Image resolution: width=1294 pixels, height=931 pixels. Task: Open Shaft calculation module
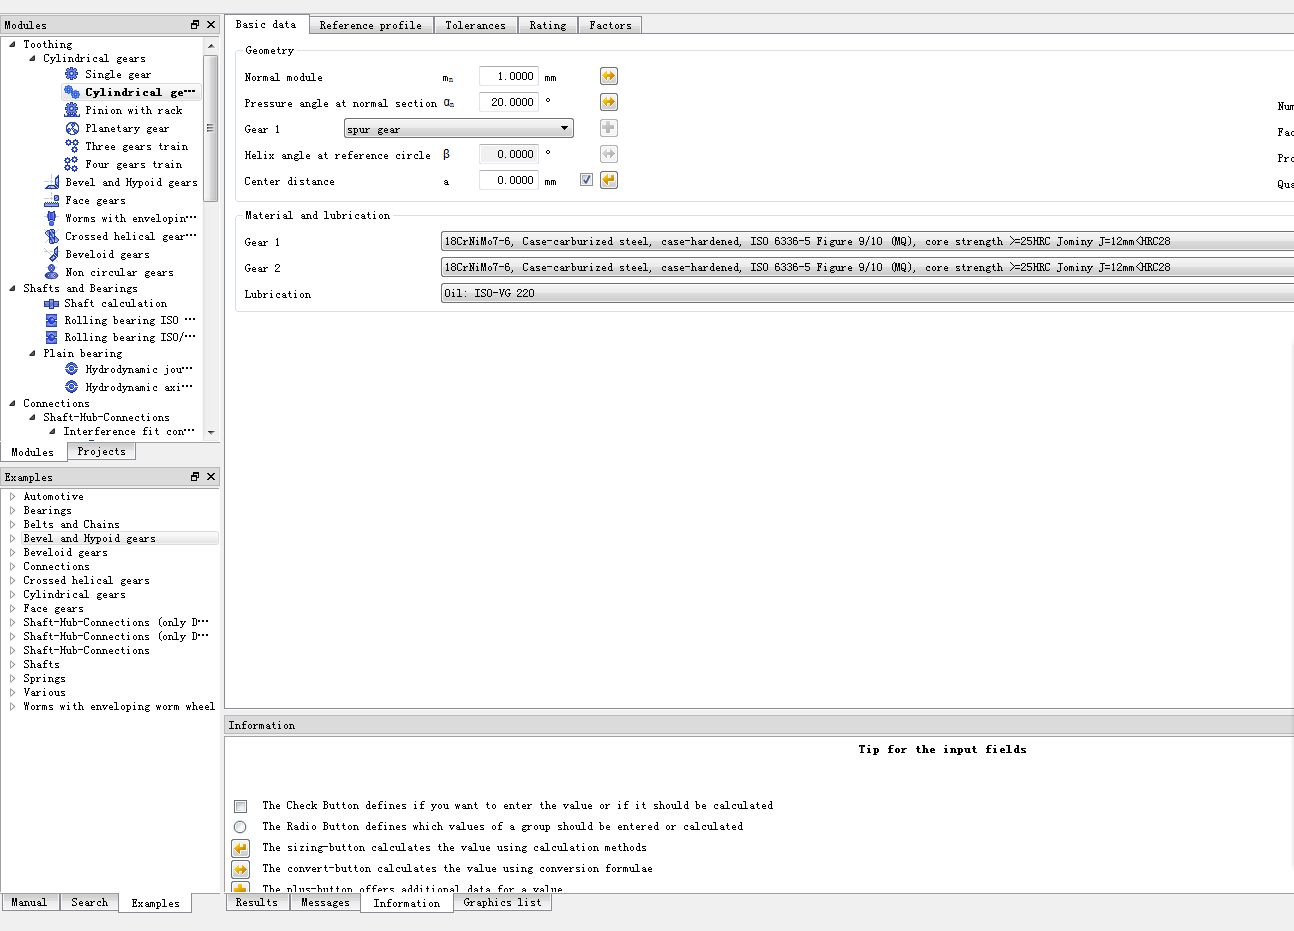(x=115, y=304)
